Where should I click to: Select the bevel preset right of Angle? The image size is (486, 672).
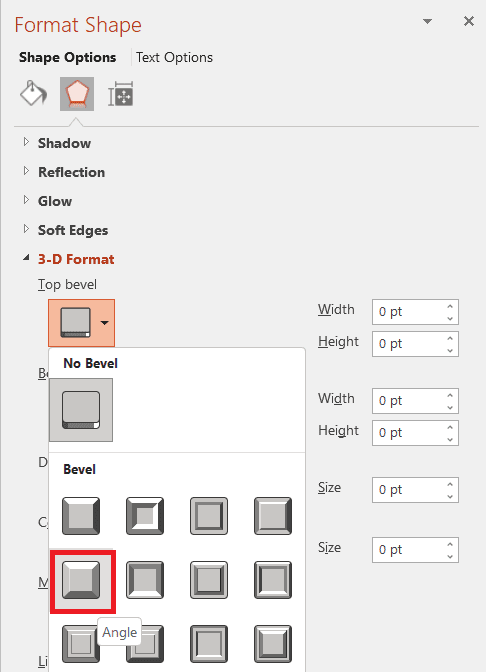point(145,580)
